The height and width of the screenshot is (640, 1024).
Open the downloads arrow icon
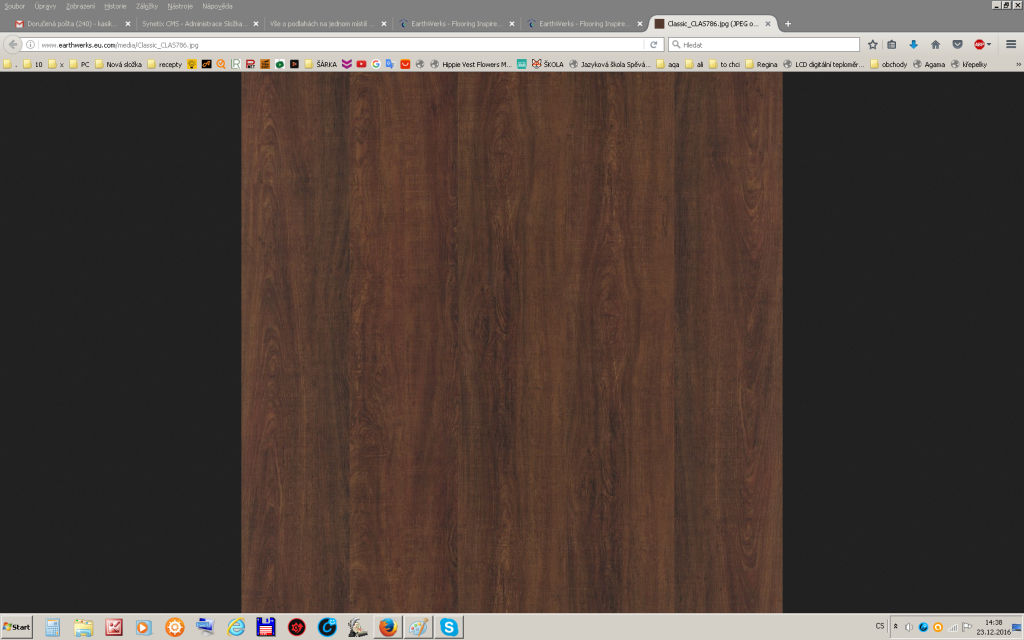(x=913, y=45)
